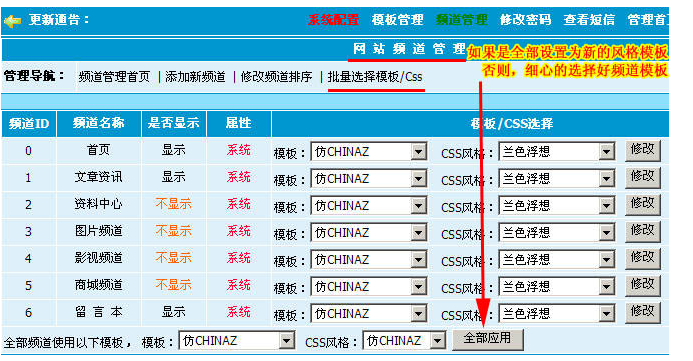Image resolution: width=693 pixels, height=361 pixels.
Task: Expand 模板 dropdown for 资料中心 row
Action: (369, 205)
